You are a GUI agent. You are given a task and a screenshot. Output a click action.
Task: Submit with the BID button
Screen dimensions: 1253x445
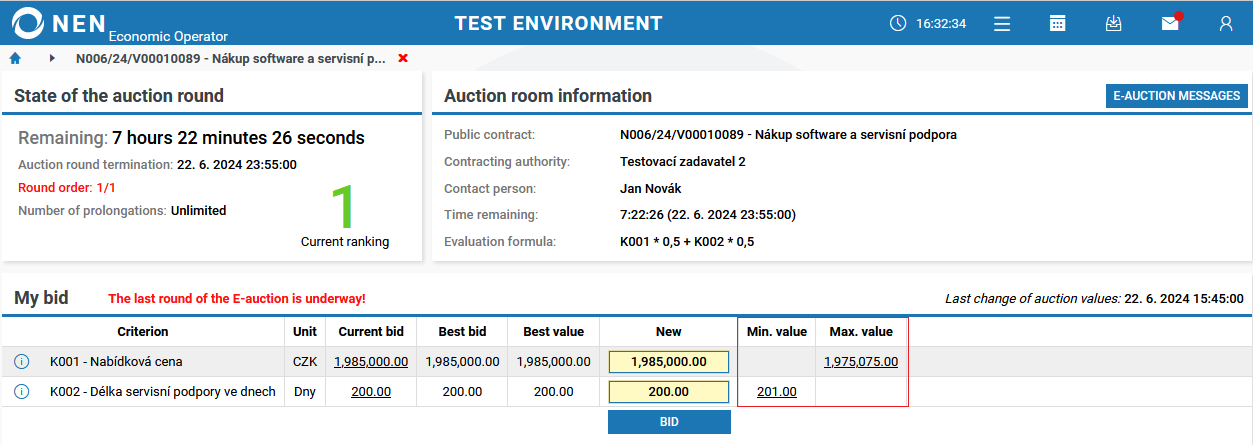669,422
